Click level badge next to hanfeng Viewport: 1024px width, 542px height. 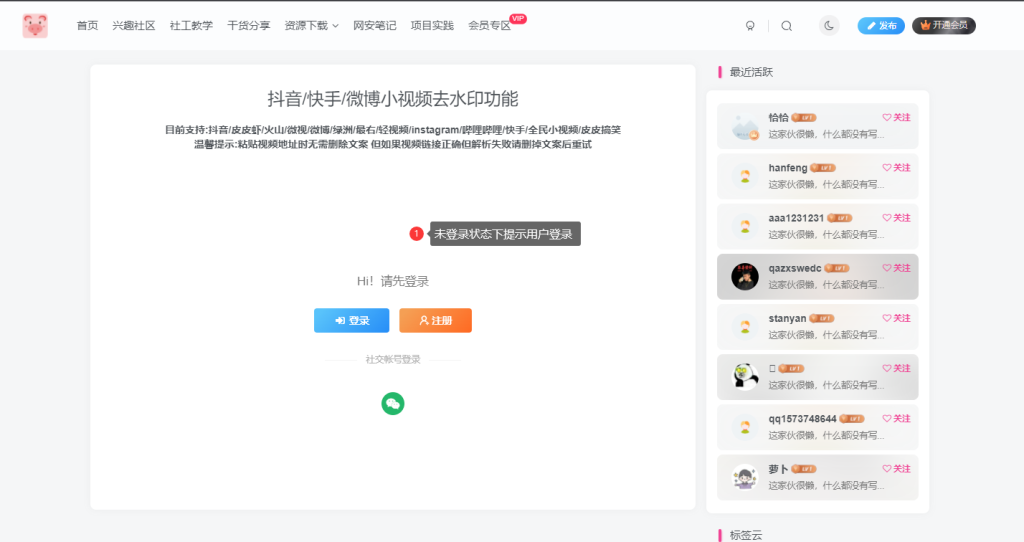pos(823,168)
